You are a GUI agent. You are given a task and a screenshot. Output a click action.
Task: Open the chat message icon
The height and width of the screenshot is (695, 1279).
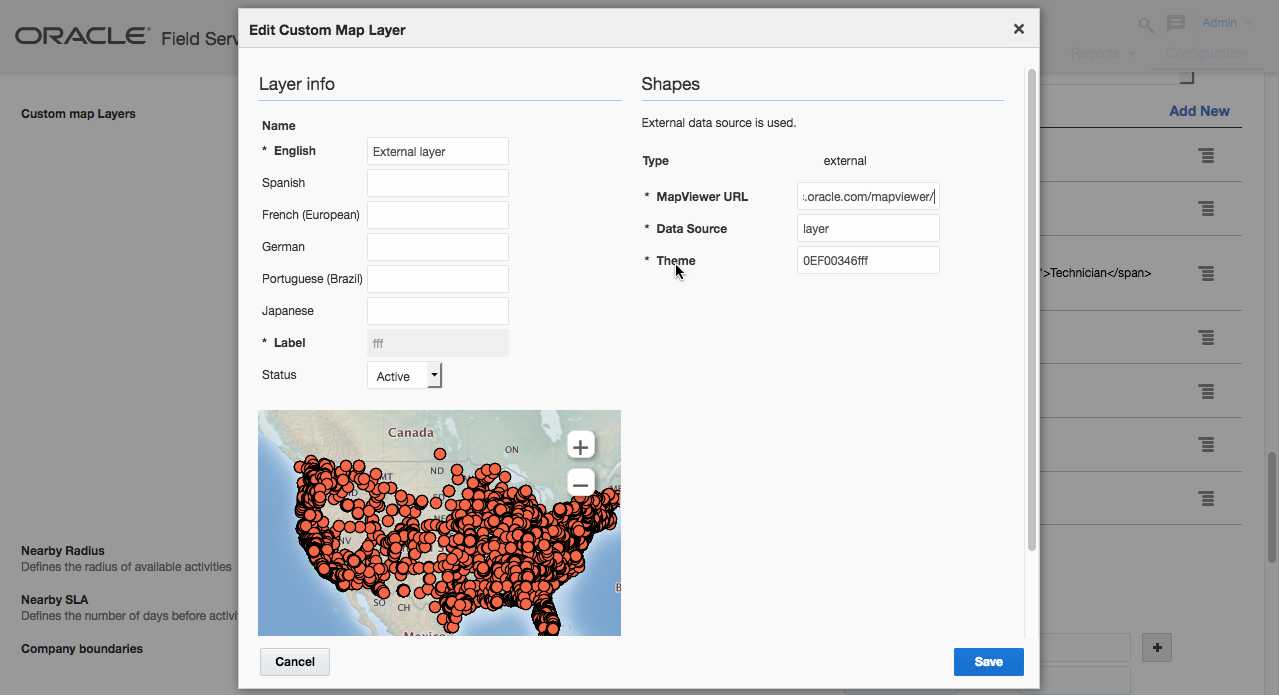point(1176,24)
